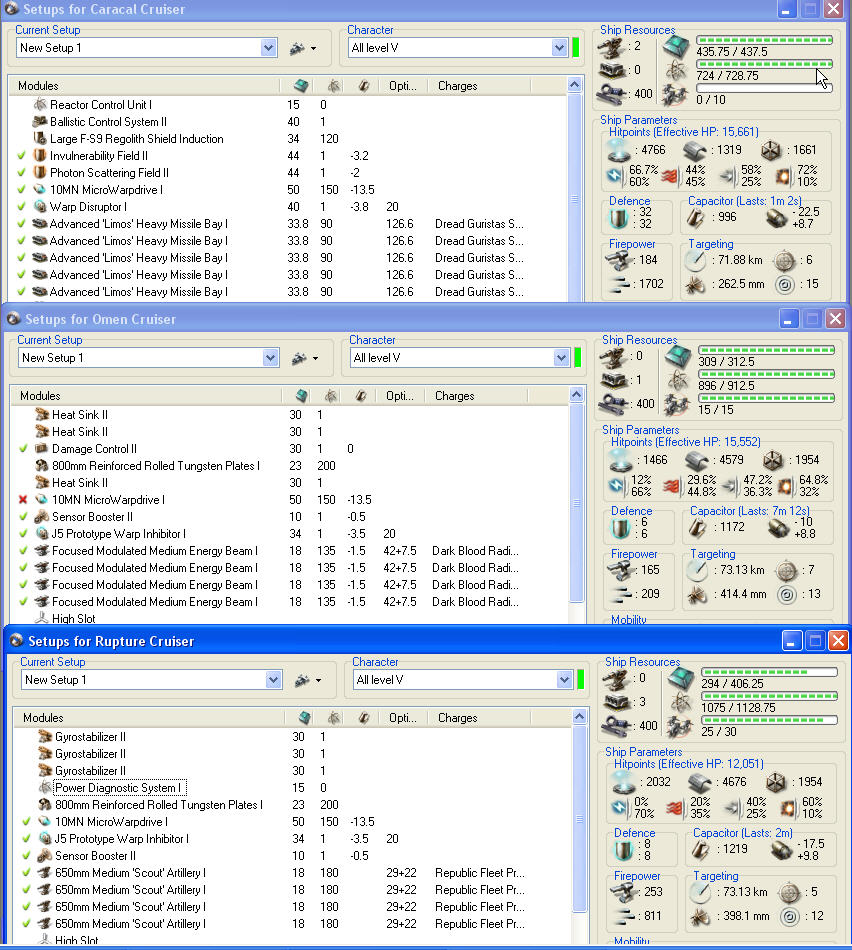The width and height of the screenshot is (852, 950).
Task: Open the Current Setup dropdown in Omen window
Action: click(x=270, y=358)
